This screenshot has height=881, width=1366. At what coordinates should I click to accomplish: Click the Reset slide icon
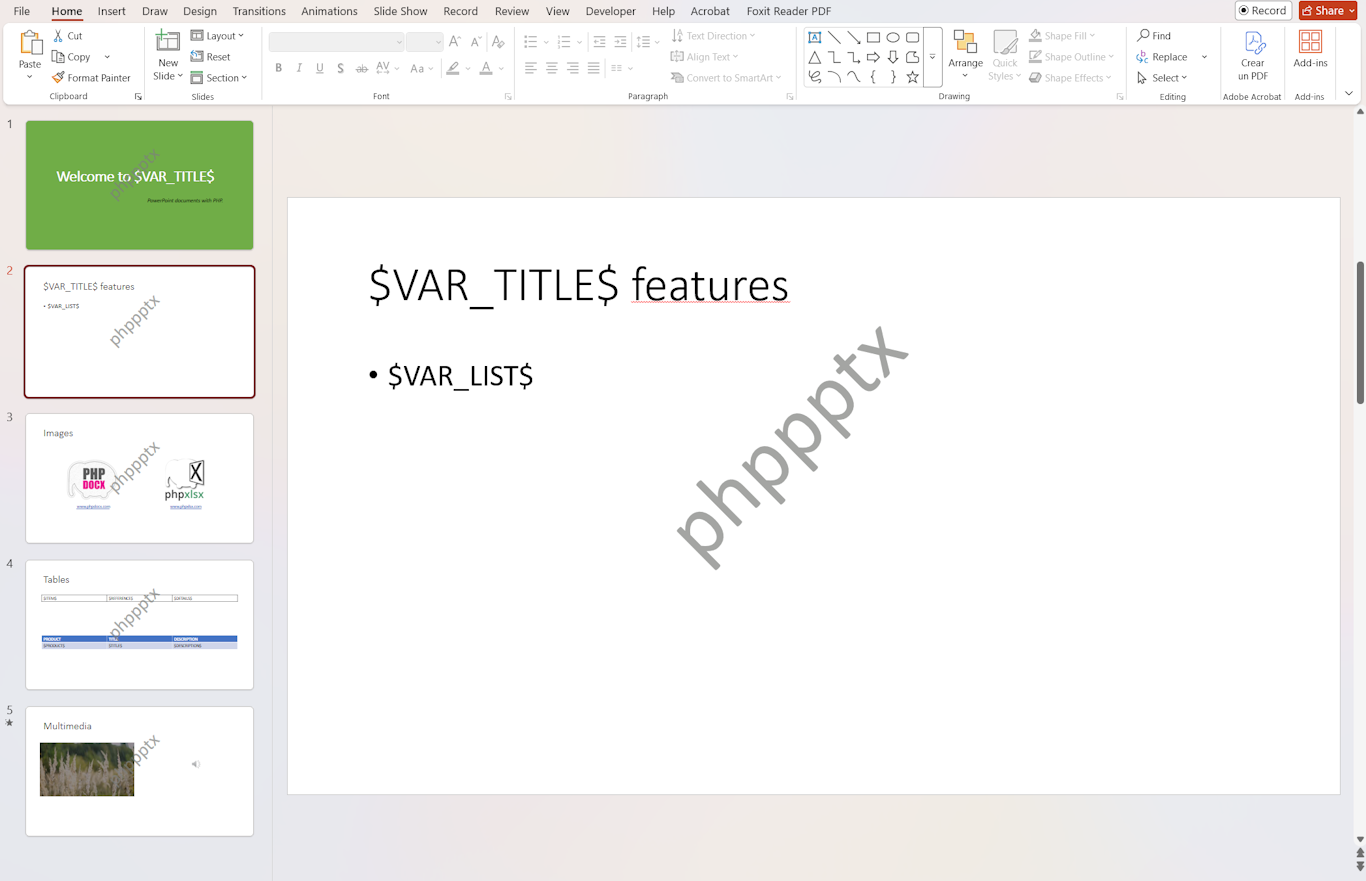197,57
